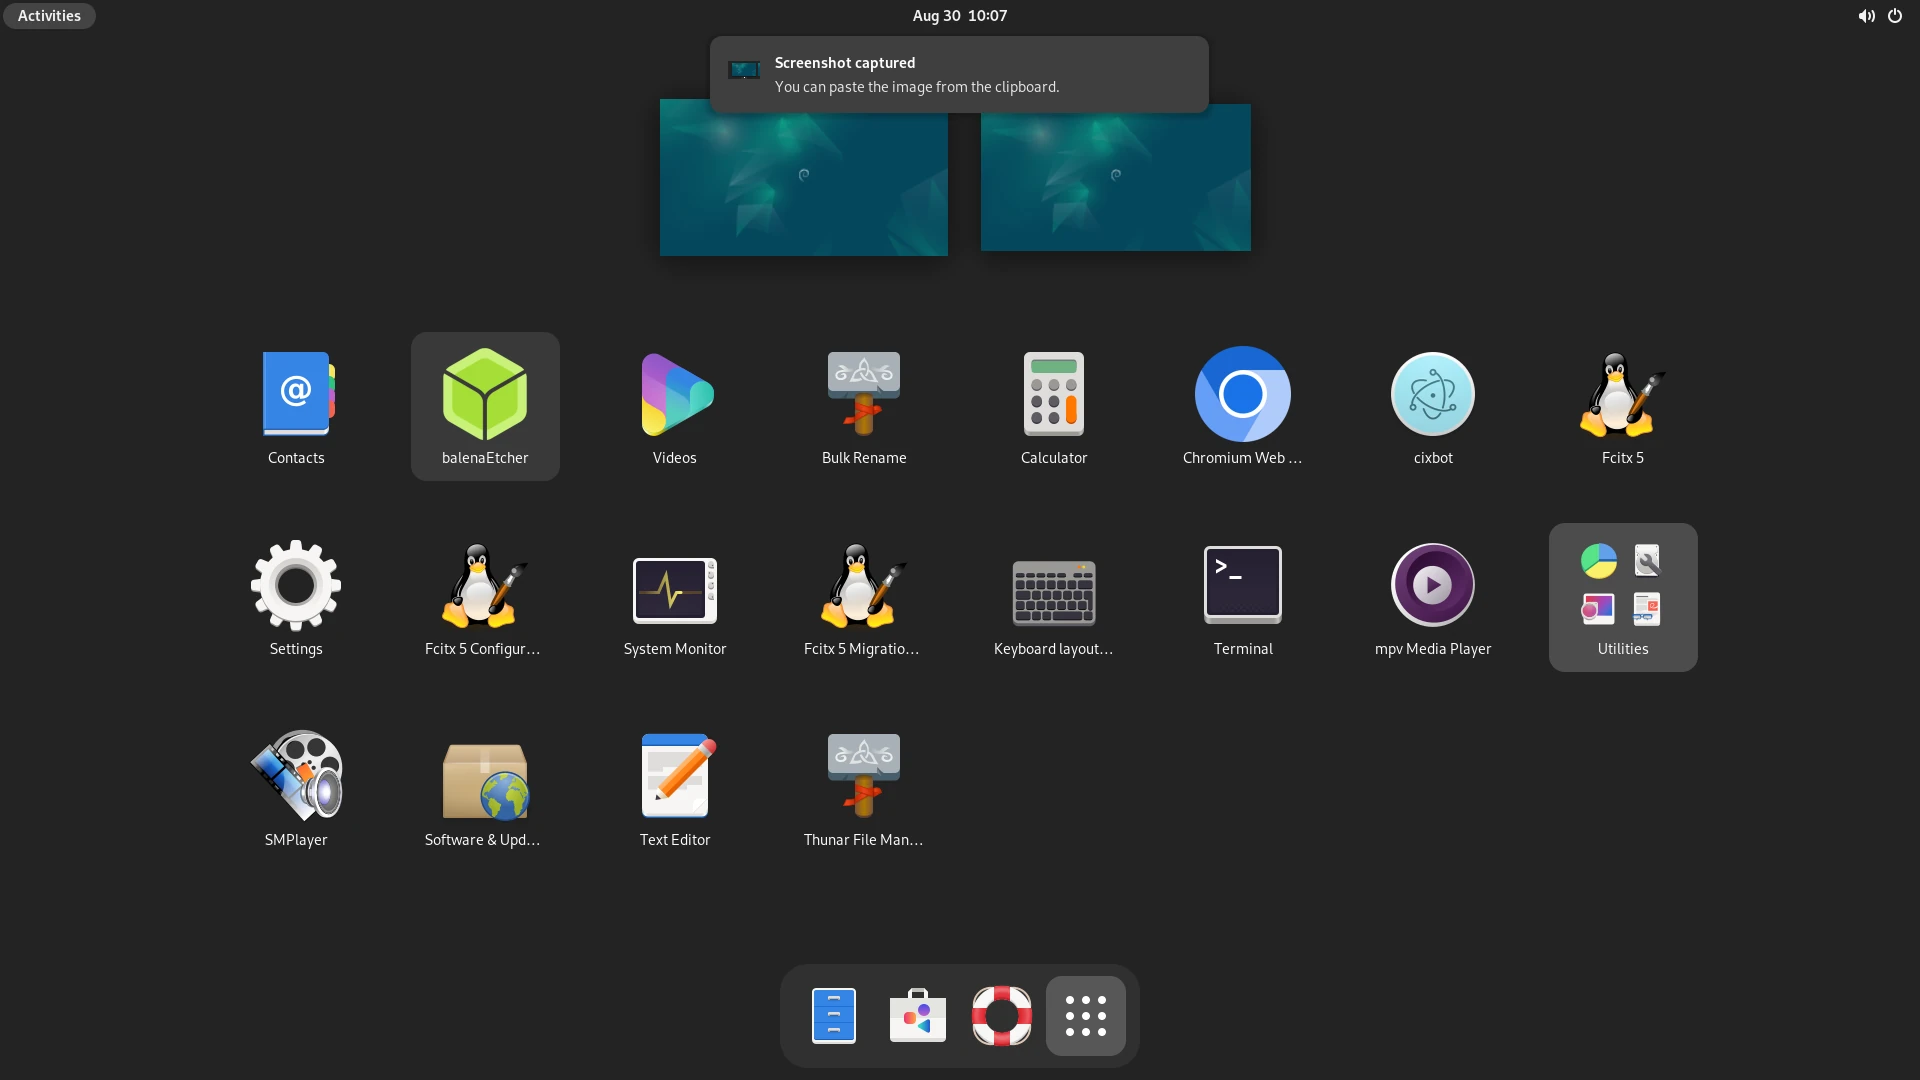
Task: Open Settings app
Action: (x=296, y=597)
